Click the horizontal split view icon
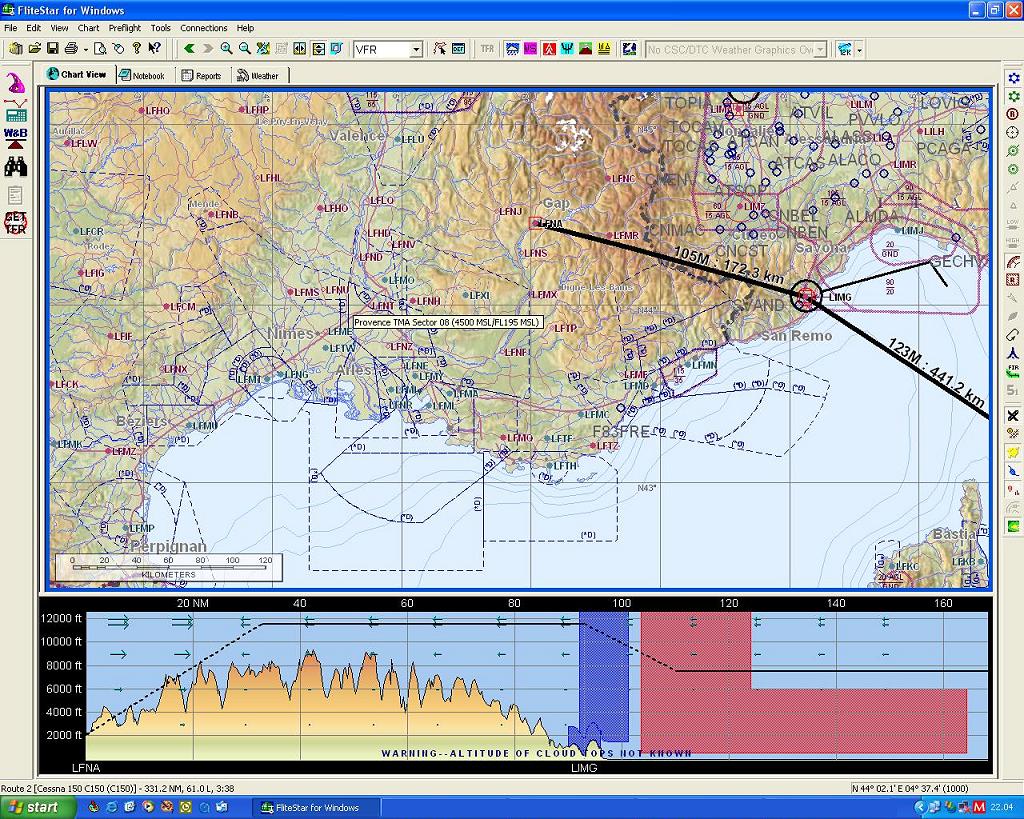Screen dimensions: 1024x819 [300, 49]
